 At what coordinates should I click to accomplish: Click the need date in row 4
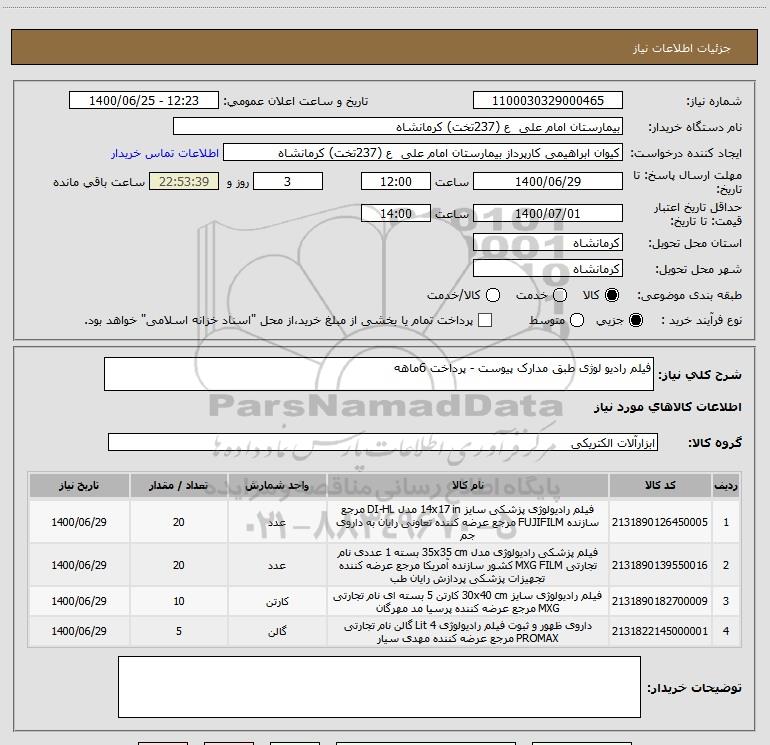(79, 631)
